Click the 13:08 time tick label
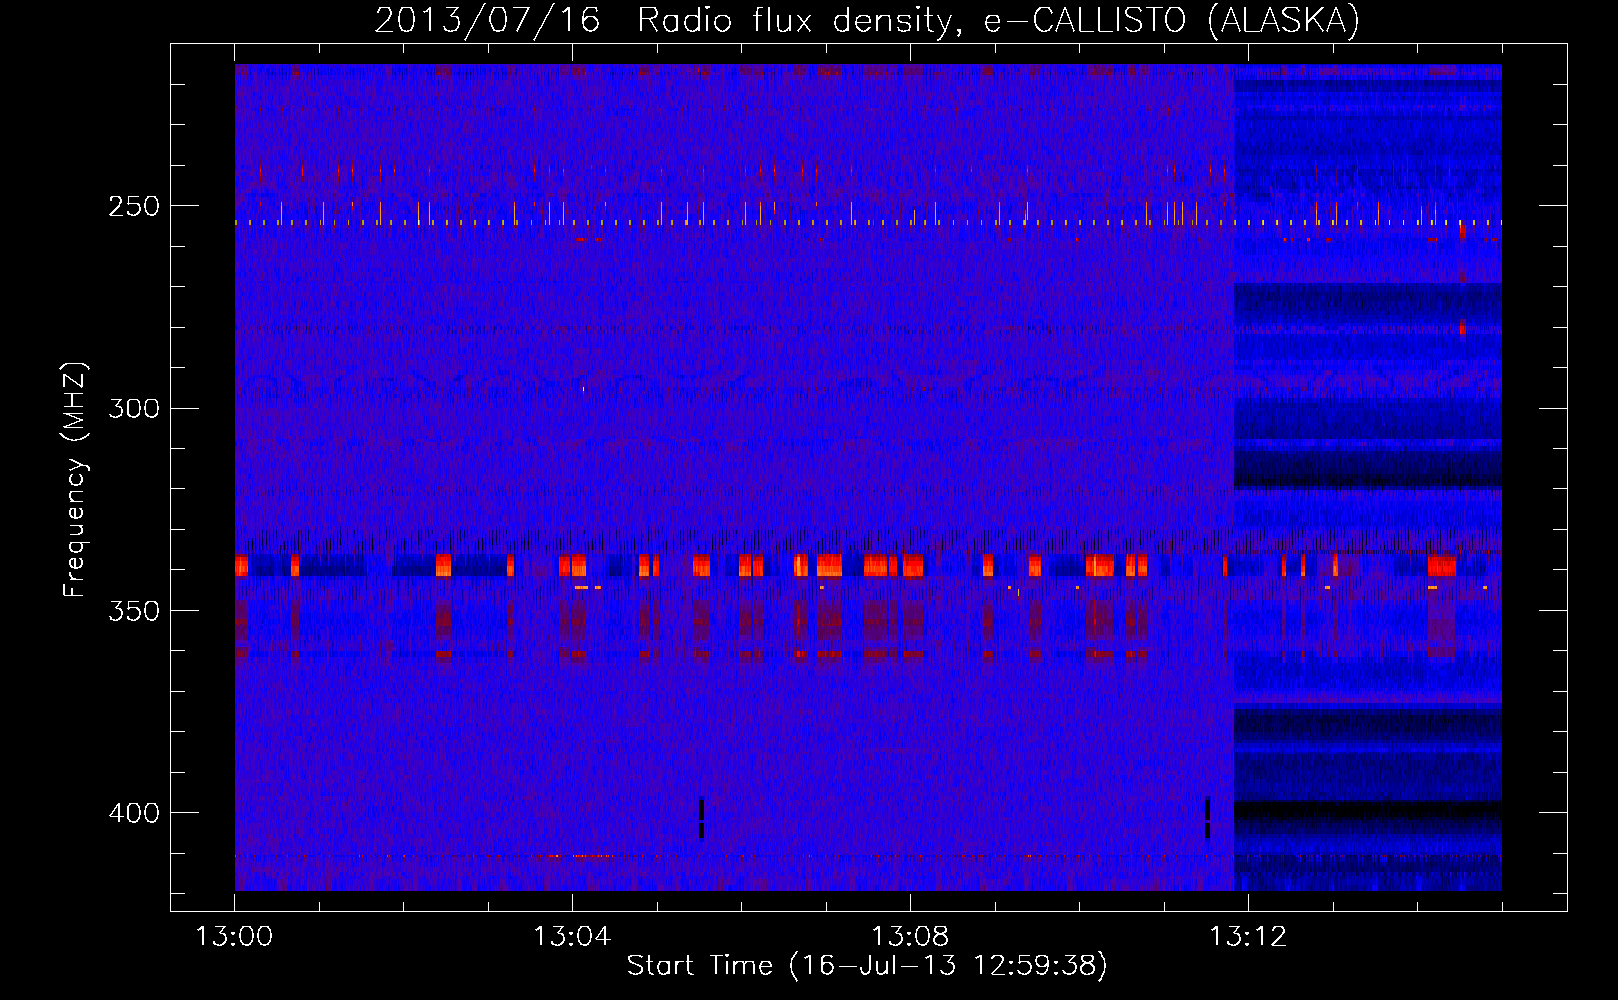The image size is (1618, 1000). [x=910, y=937]
